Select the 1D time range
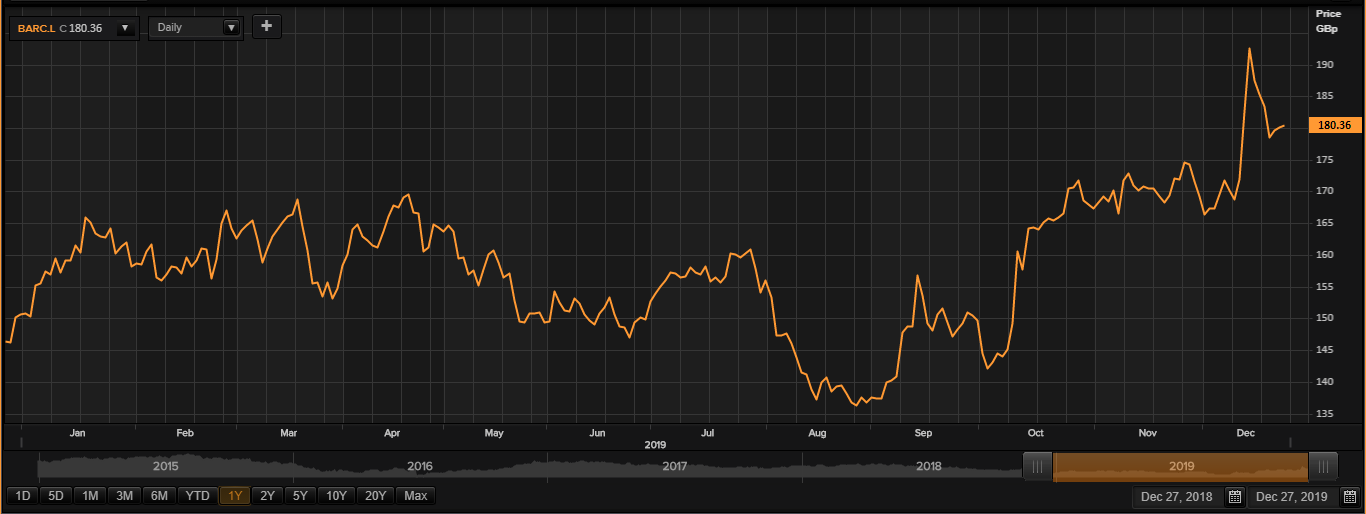 (x=23, y=495)
